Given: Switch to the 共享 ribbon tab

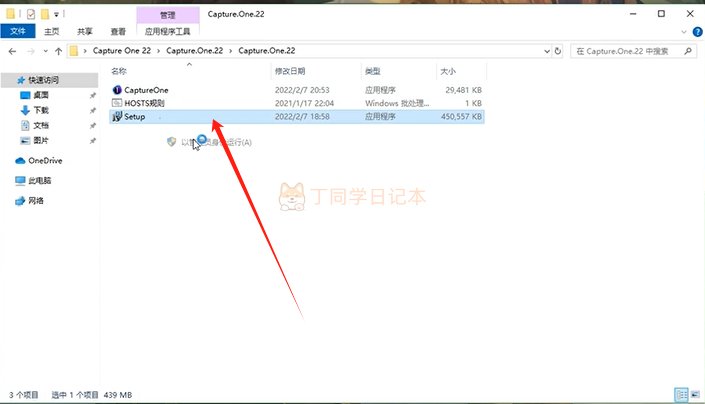Looking at the screenshot, I should 85,31.
